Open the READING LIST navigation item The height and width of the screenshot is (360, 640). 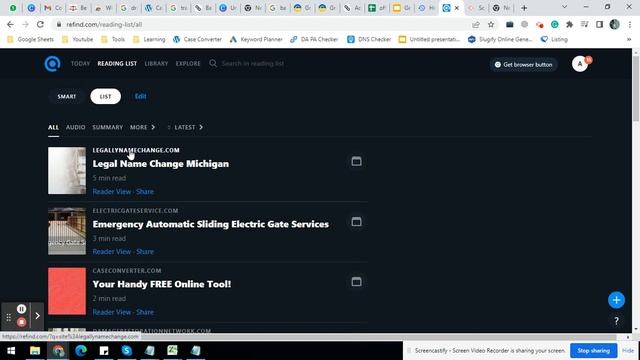117,64
